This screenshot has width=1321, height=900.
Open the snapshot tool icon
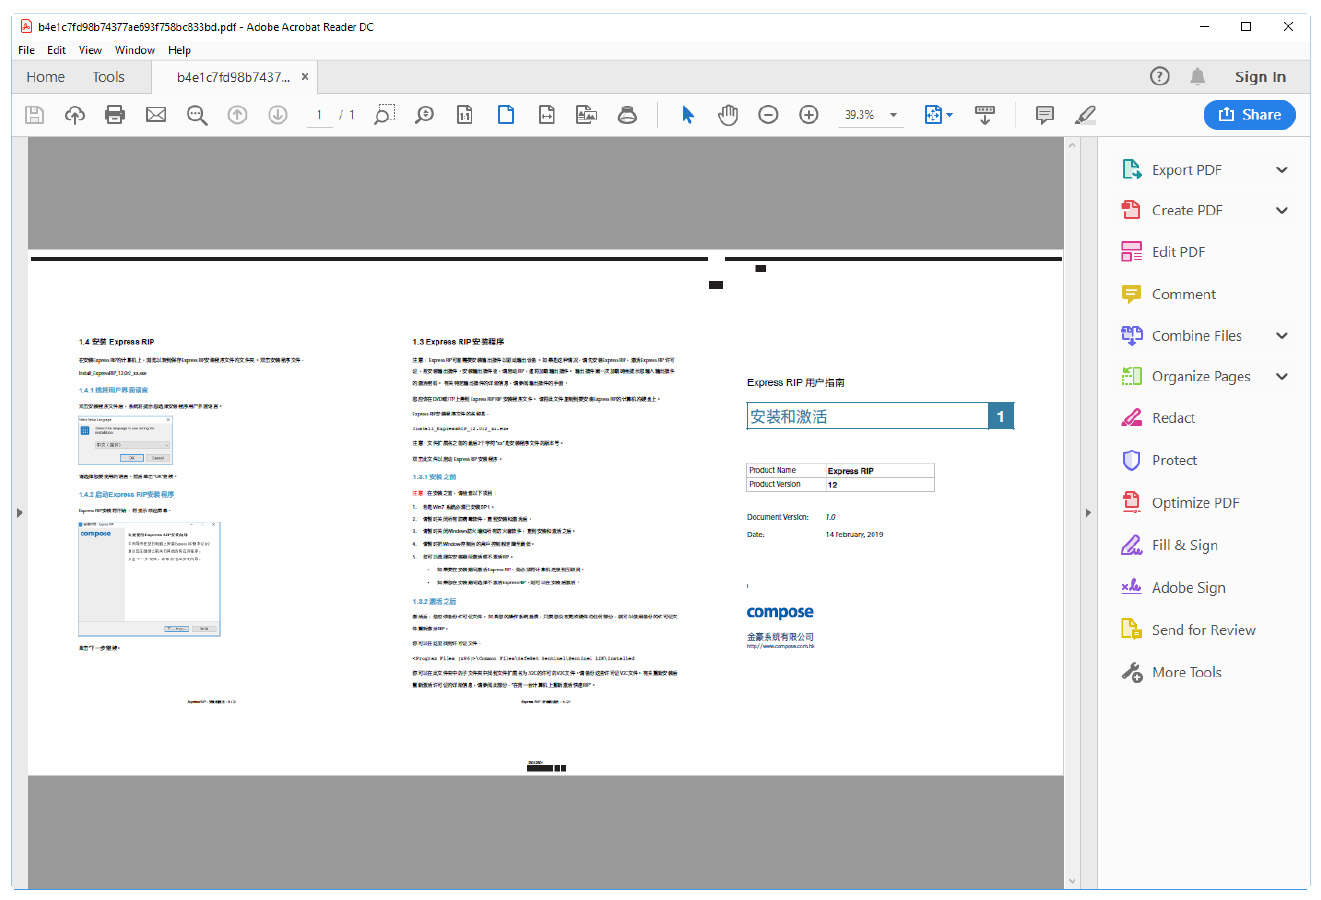tap(587, 115)
